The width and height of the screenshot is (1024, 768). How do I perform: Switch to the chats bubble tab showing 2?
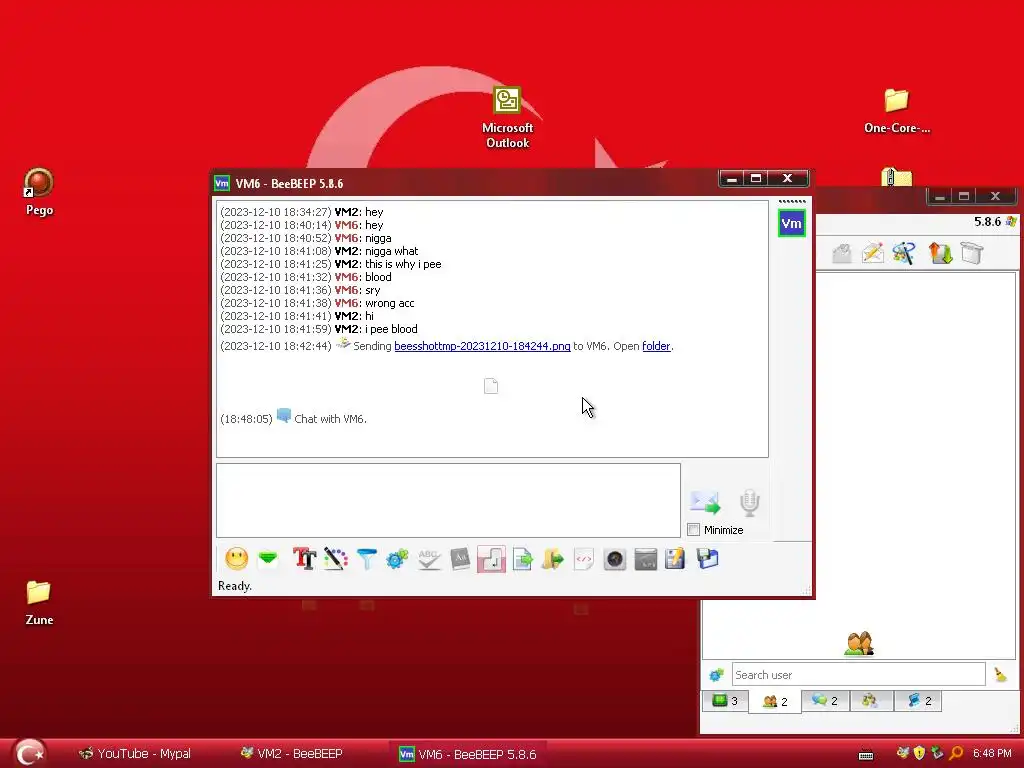point(824,701)
